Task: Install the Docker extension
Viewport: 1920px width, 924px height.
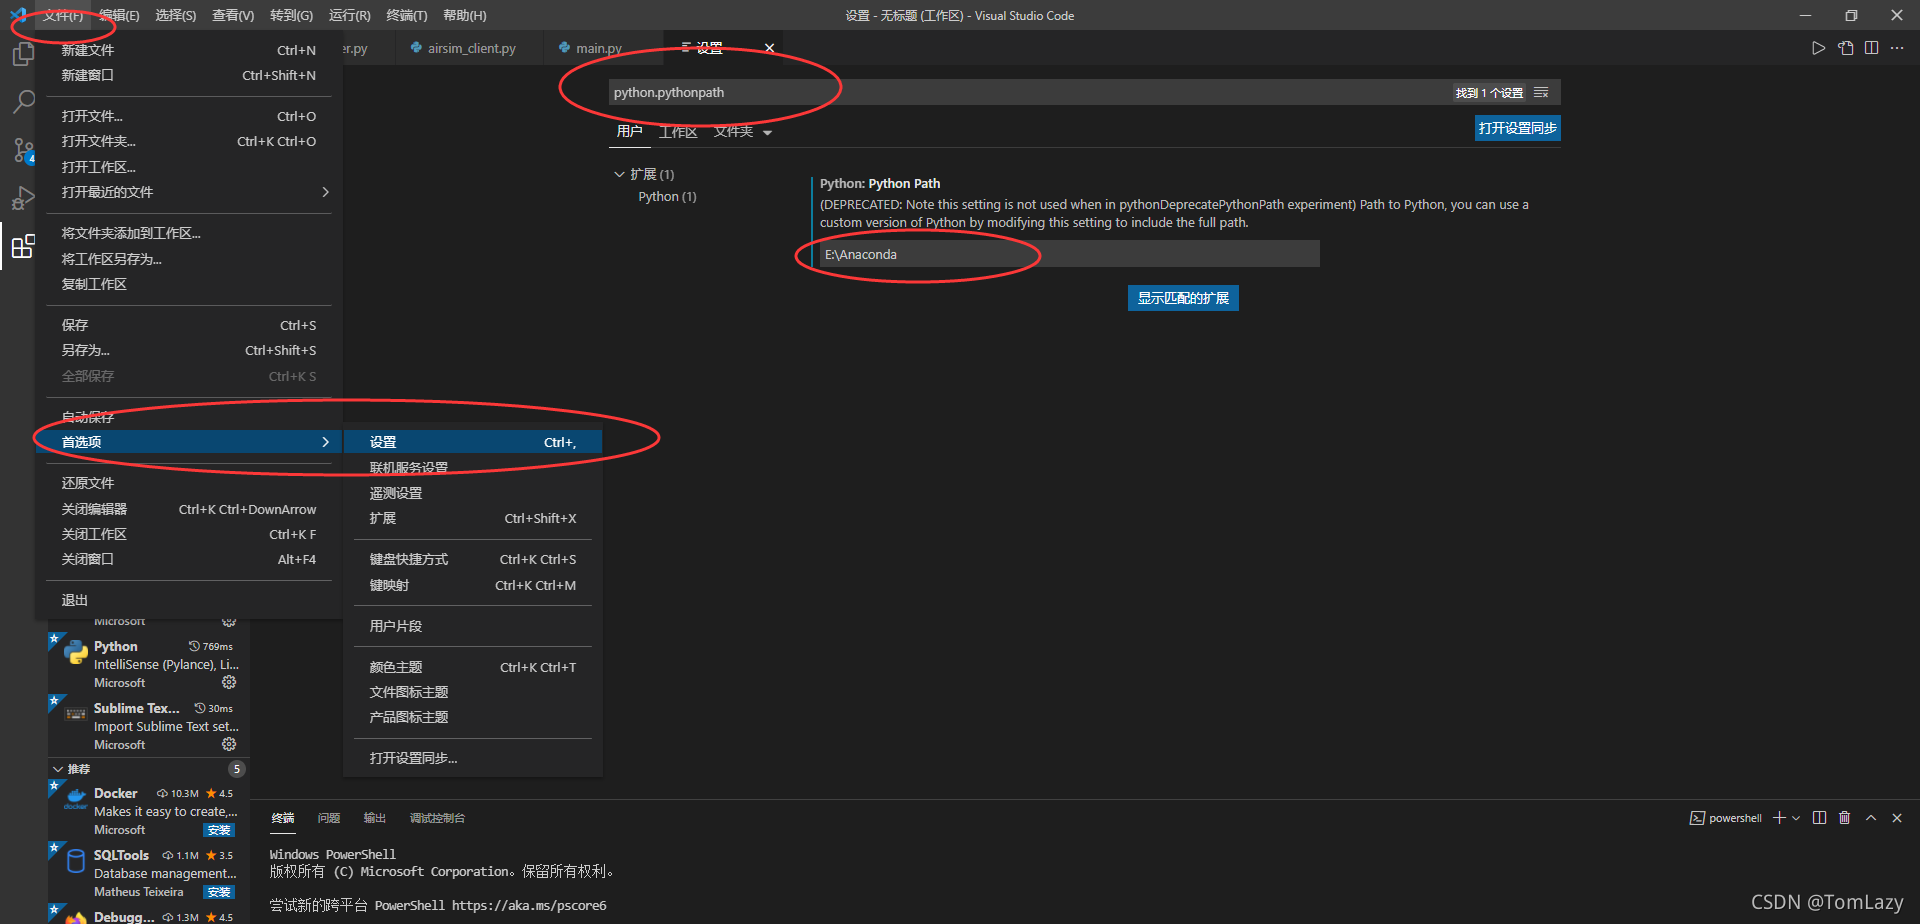Action: [219, 830]
